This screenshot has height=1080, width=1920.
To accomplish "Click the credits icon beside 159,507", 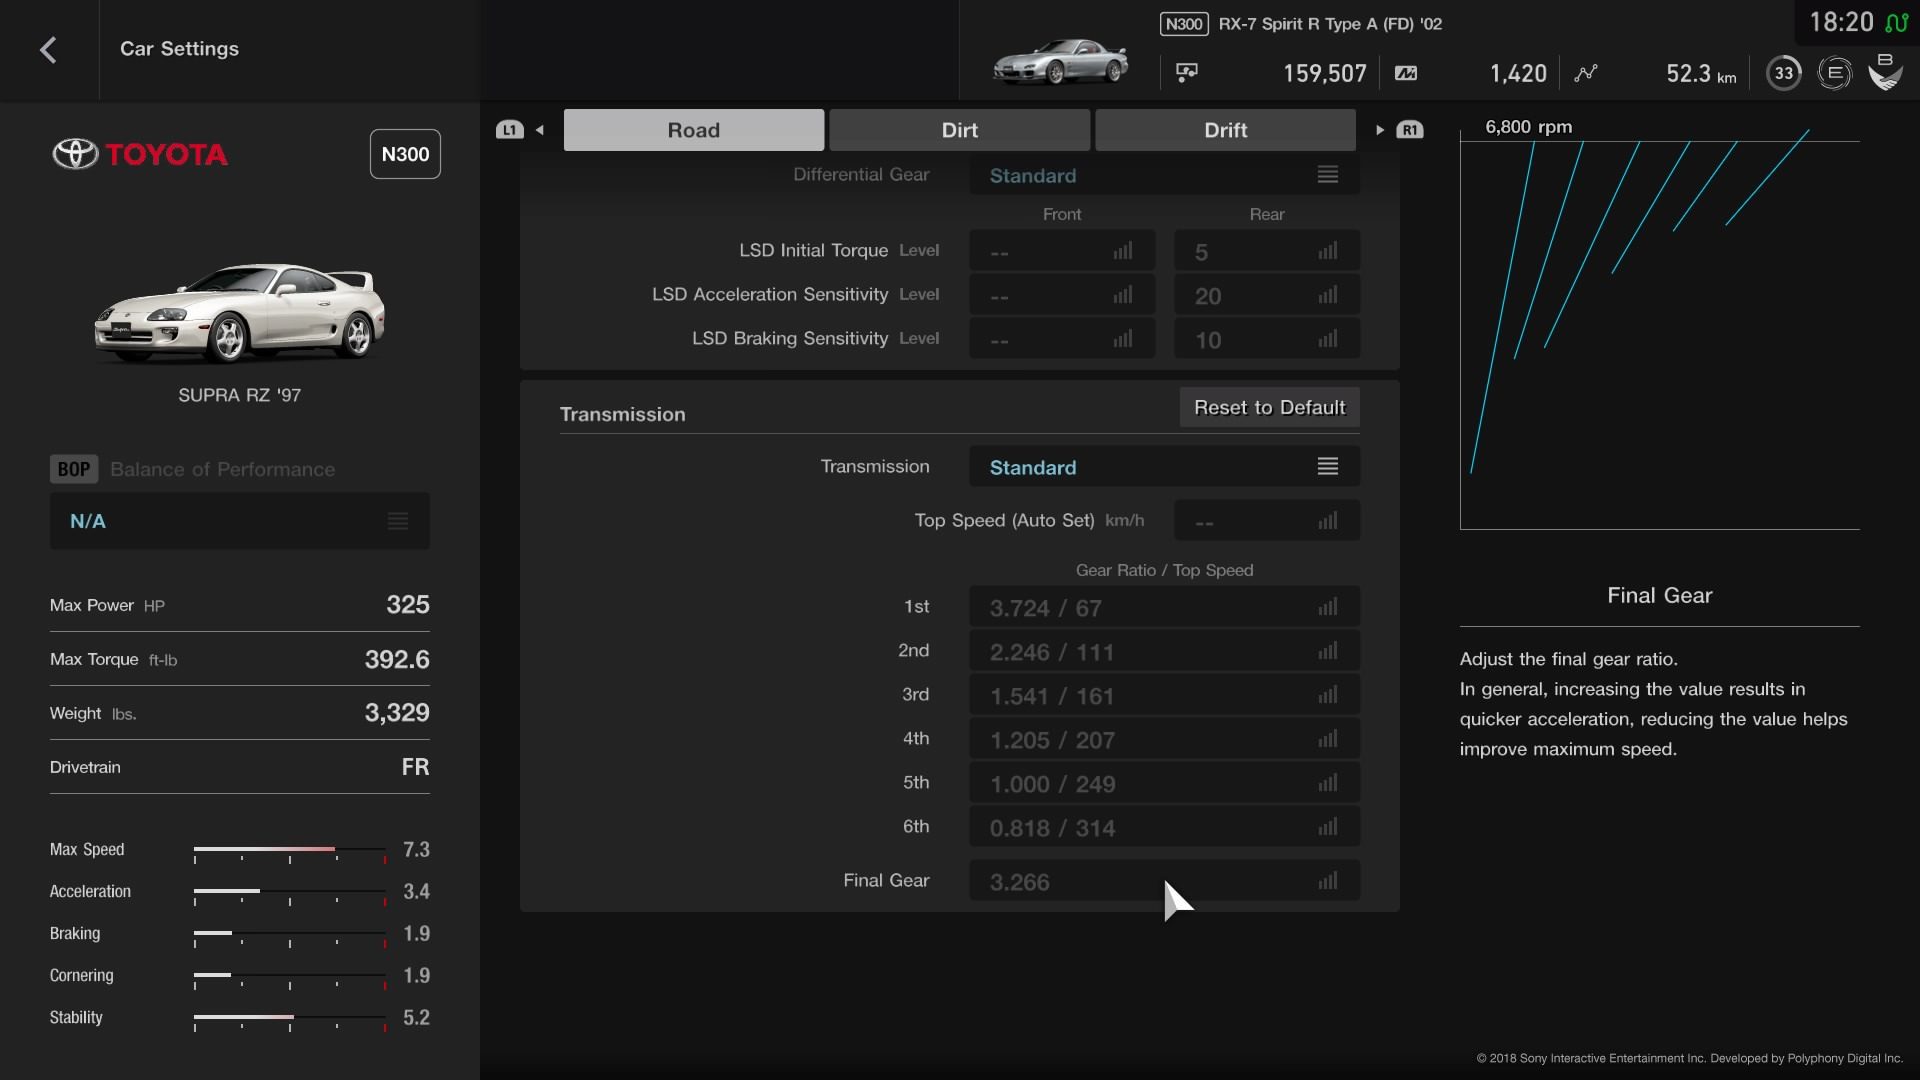I will [x=1187, y=72].
